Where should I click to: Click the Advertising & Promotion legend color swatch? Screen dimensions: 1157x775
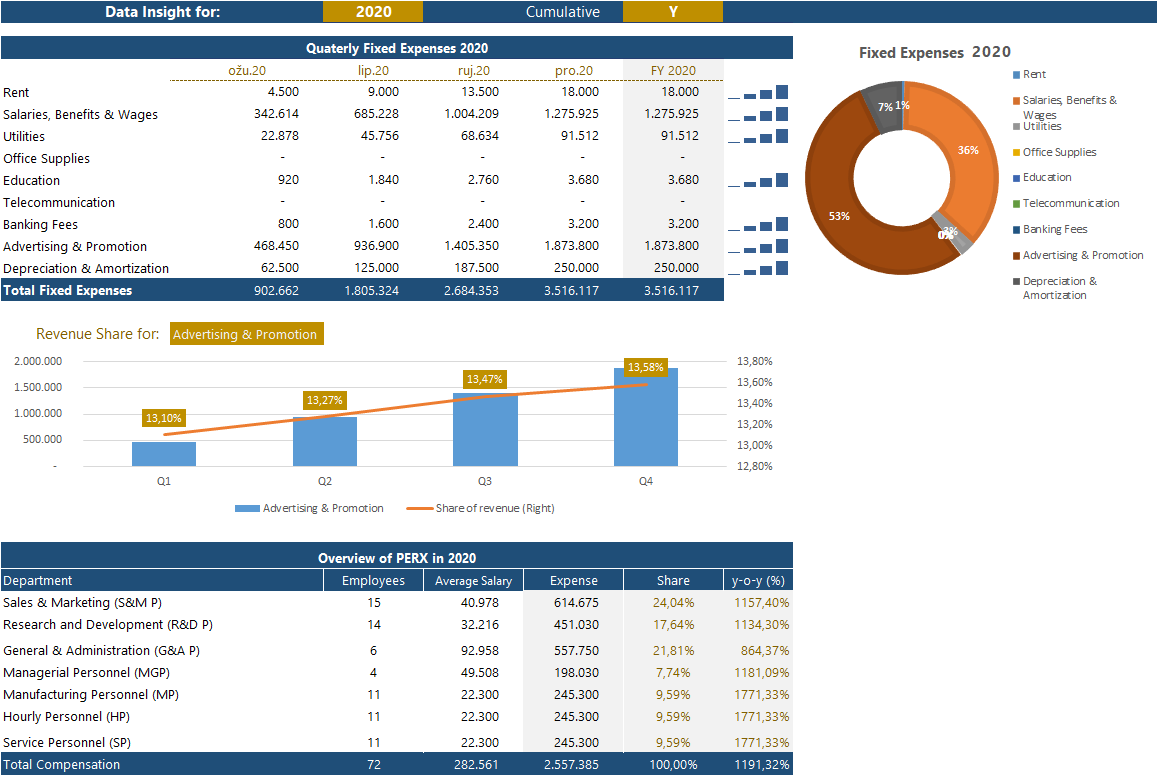(x=1017, y=256)
